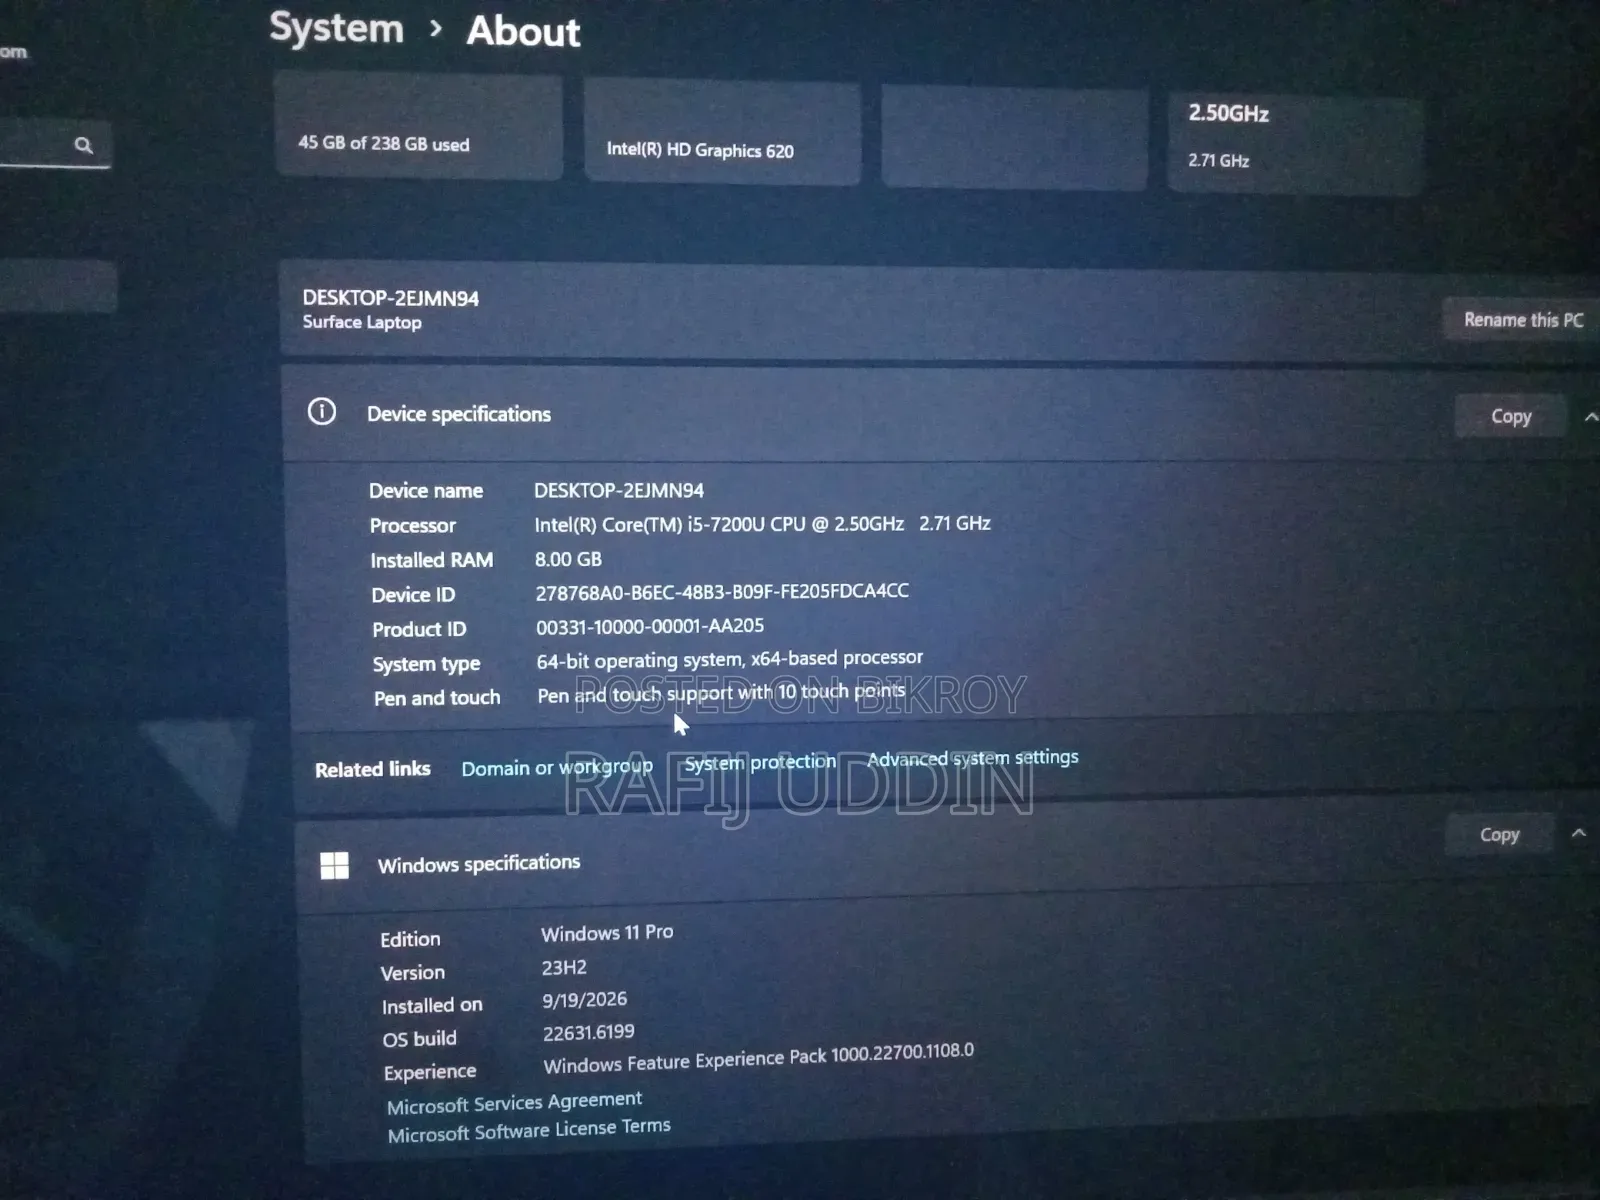Open the storage card showing 45 GB used
The height and width of the screenshot is (1200, 1600).
[418, 127]
